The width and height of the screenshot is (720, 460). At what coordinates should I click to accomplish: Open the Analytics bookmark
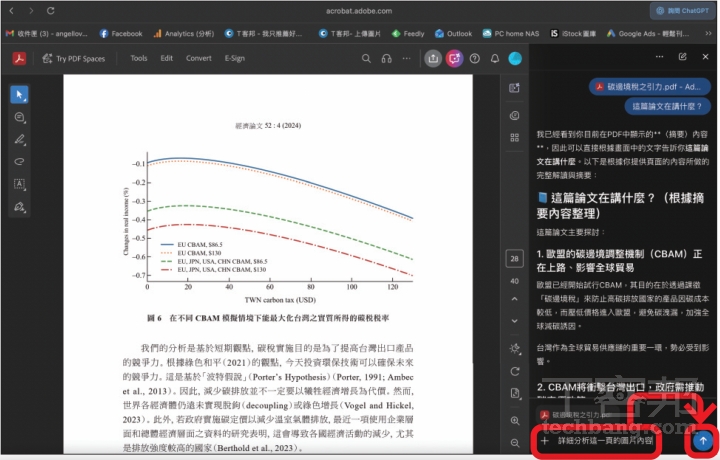(x=184, y=34)
